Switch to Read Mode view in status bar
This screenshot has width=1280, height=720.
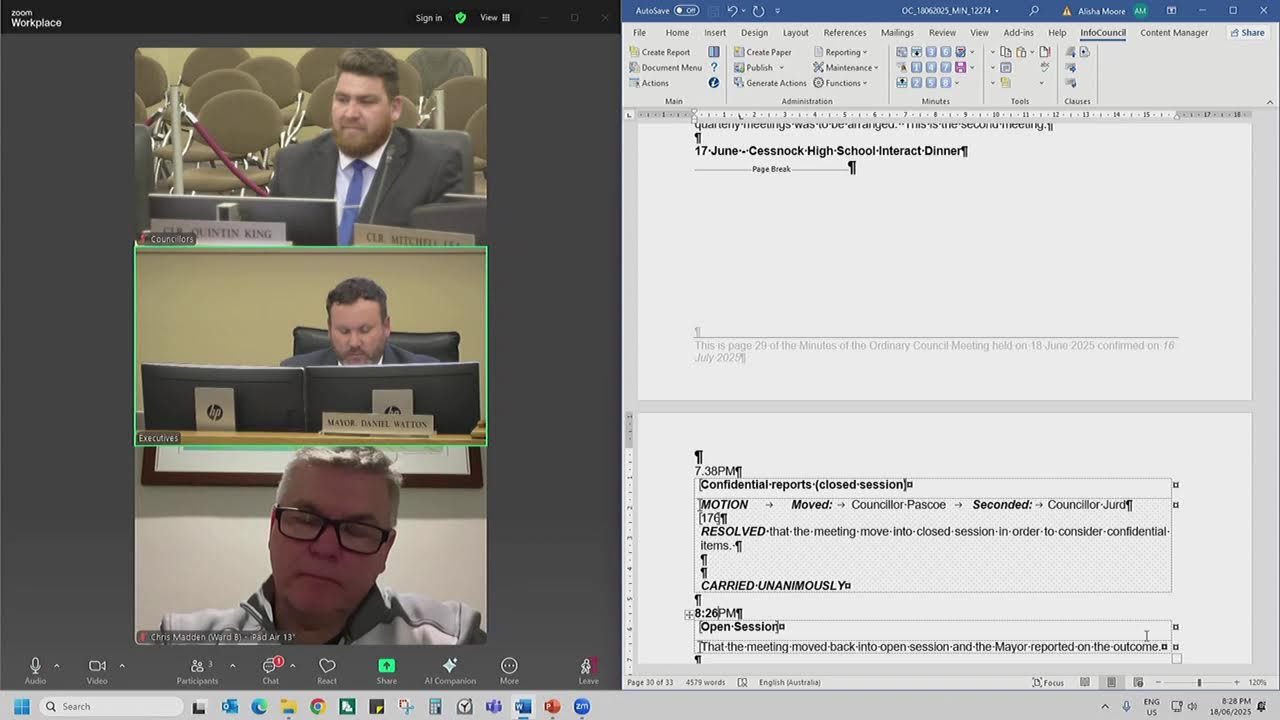point(1084,682)
